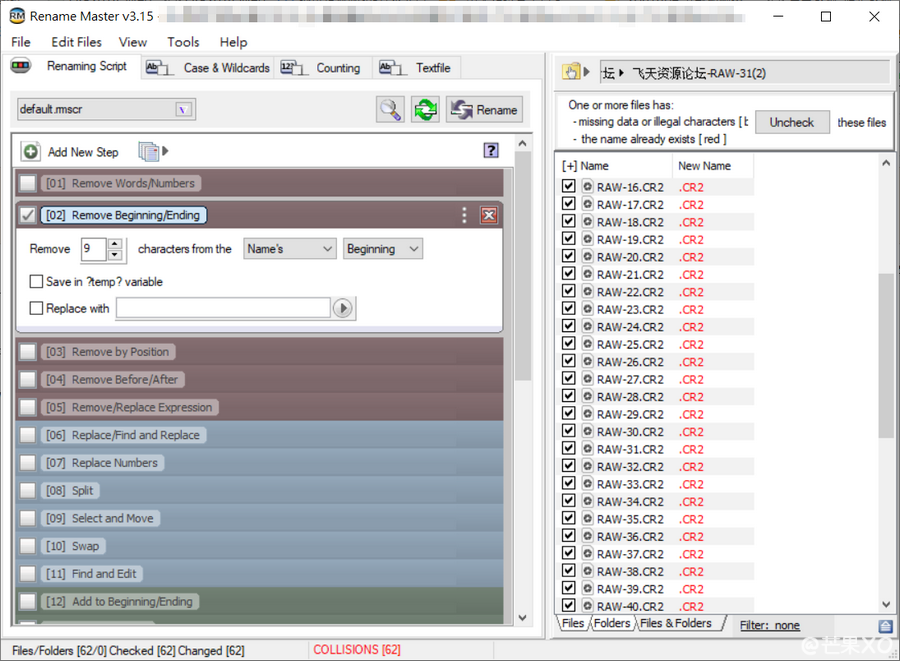The height and width of the screenshot is (661, 900).
Task: Open the Tools menu
Action: click(x=183, y=42)
